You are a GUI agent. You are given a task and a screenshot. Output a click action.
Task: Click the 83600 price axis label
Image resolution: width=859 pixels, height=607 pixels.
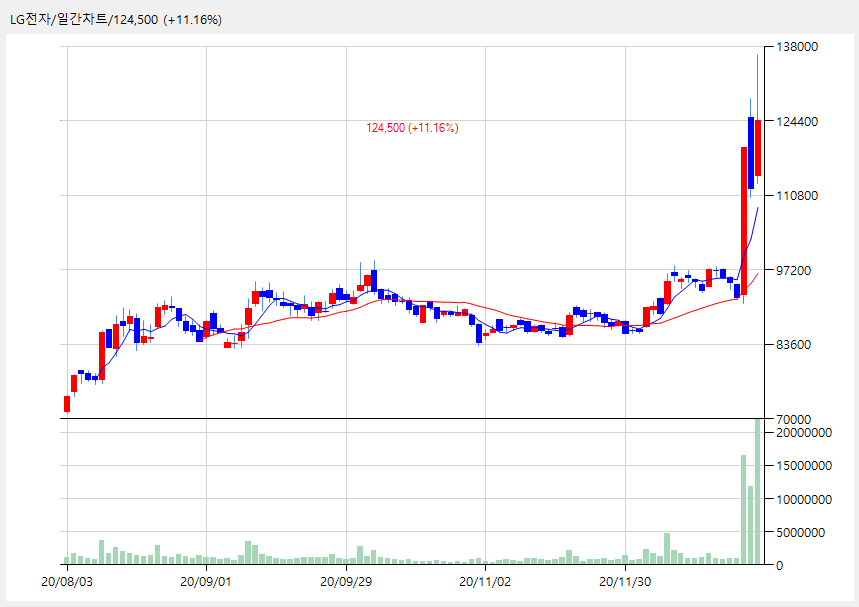[x=794, y=344]
